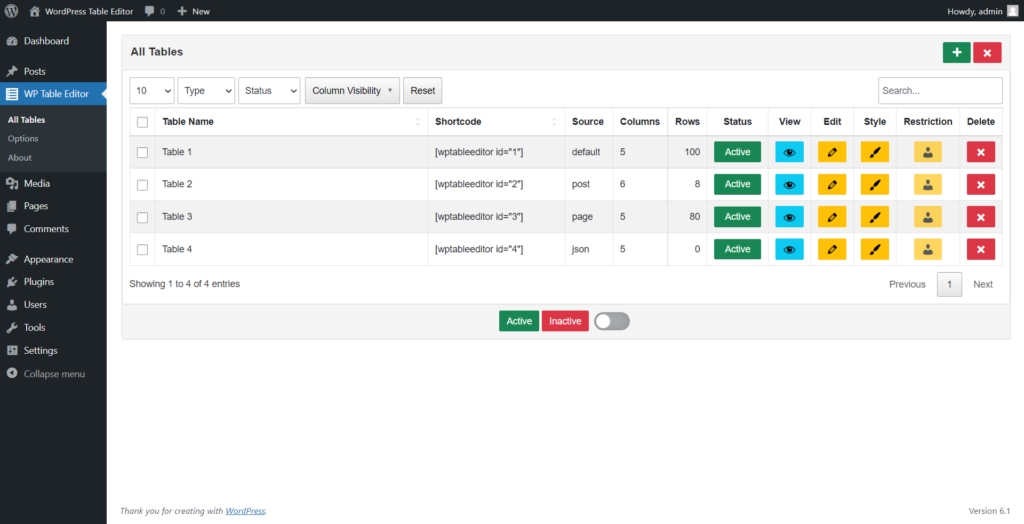
Task: Open style brush for Table 3
Action: click(875, 217)
